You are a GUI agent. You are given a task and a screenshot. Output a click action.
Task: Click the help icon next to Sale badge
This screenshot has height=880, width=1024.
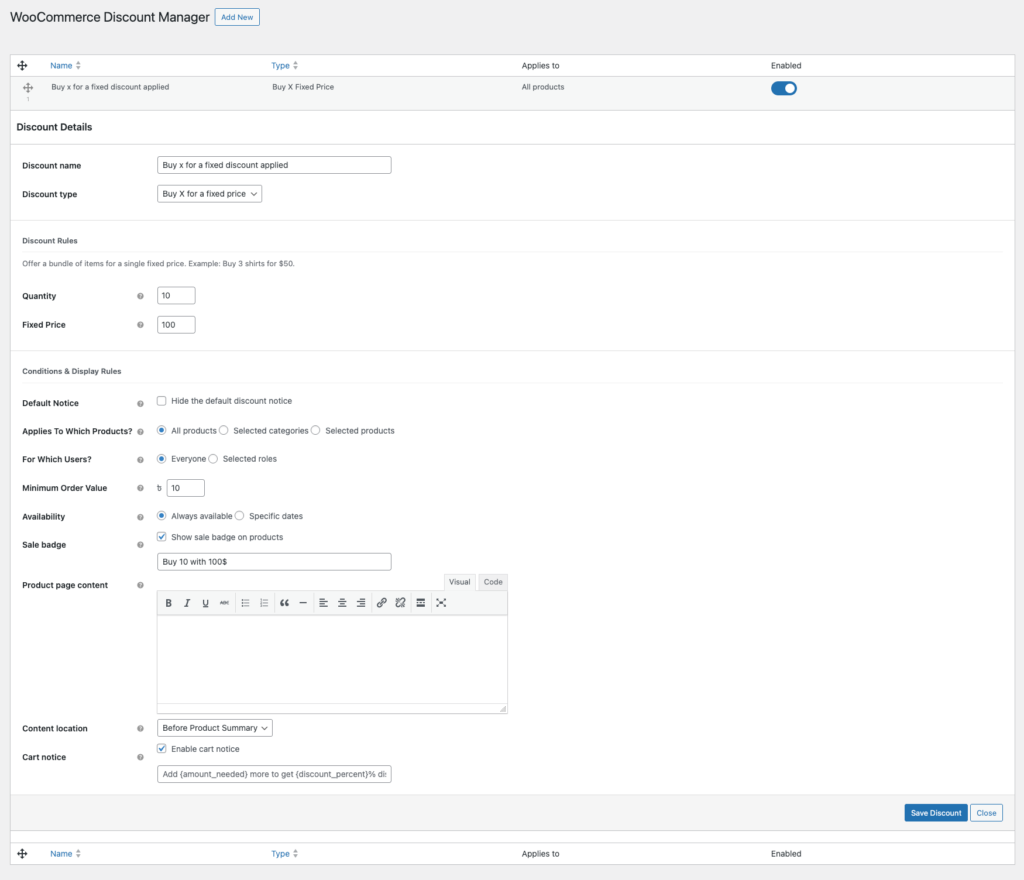pyautogui.click(x=140, y=545)
